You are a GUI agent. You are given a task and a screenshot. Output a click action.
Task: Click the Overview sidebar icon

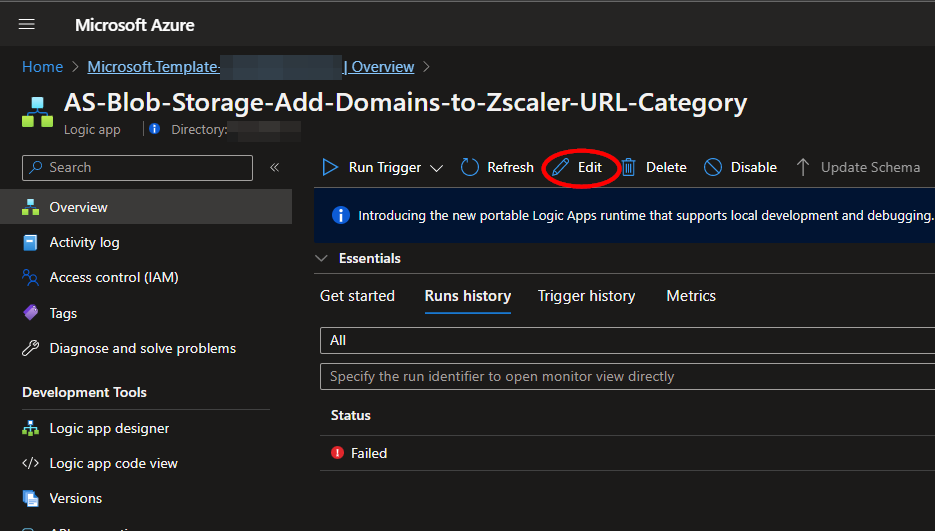tap(30, 207)
